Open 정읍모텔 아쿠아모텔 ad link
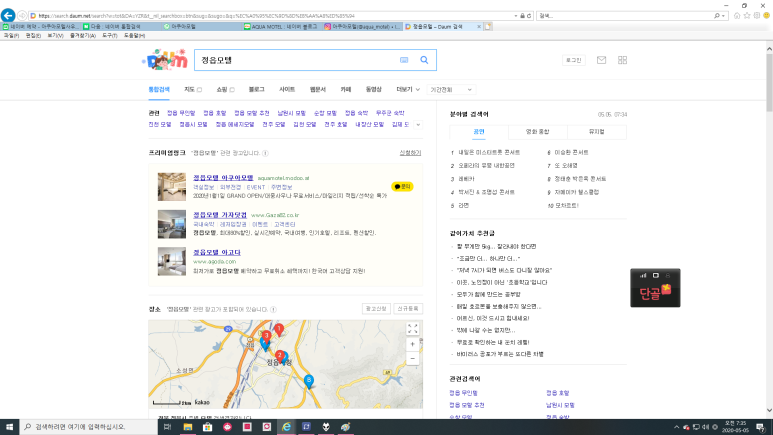This screenshot has width=773, height=435. (223, 178)
